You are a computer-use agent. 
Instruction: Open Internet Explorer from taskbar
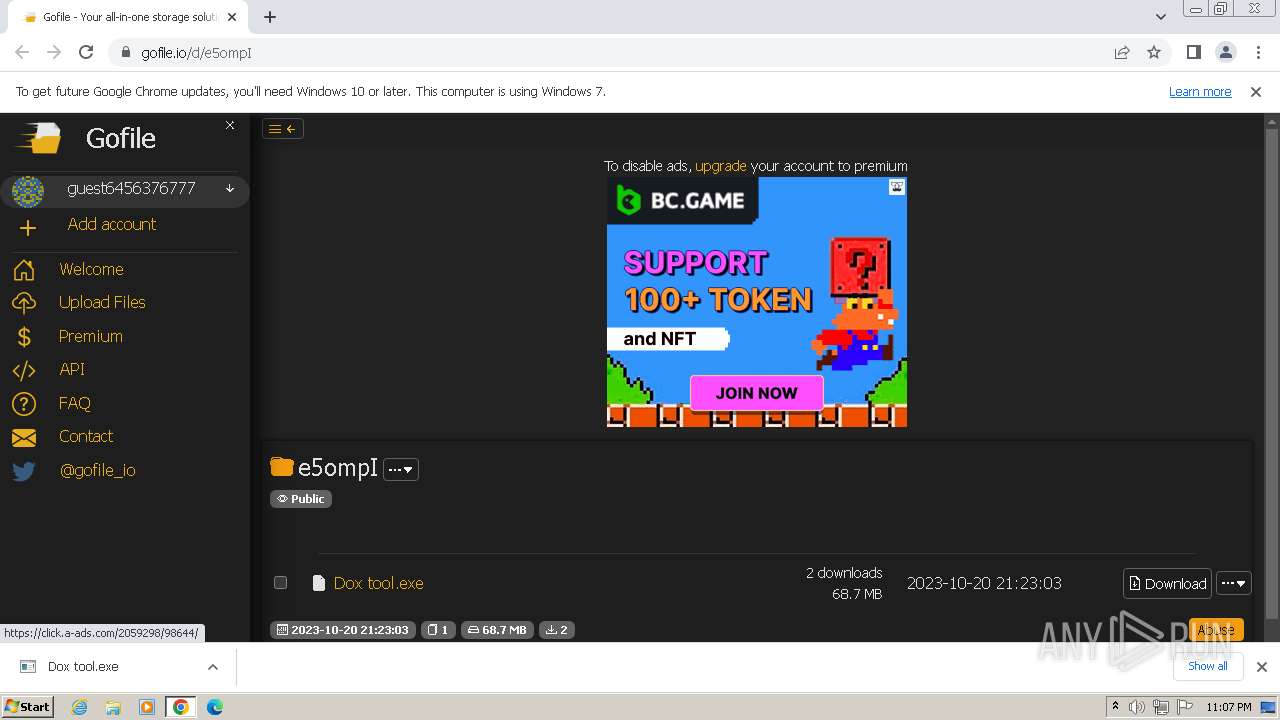coord(79,707)
